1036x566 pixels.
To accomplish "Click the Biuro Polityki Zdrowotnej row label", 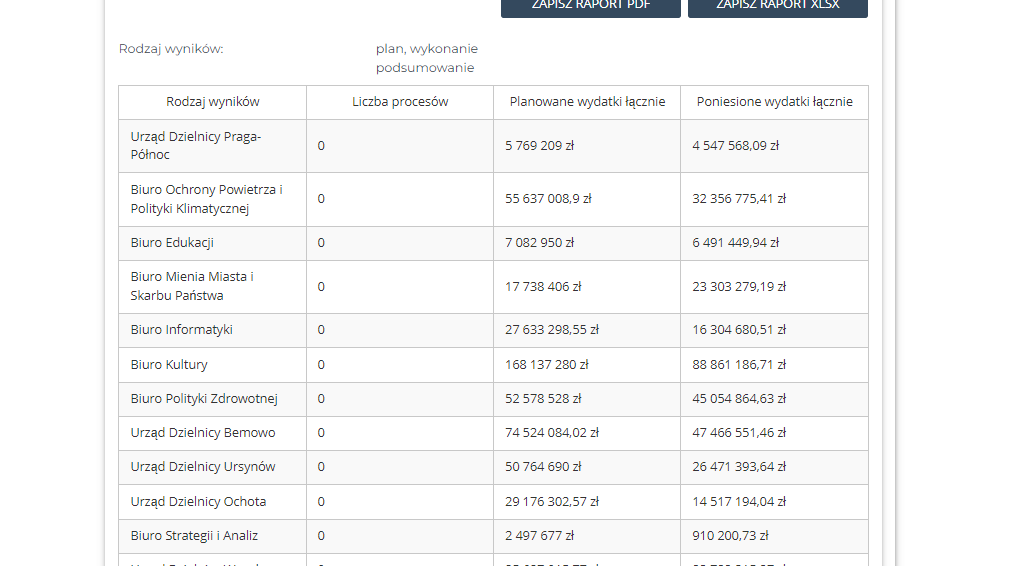I will [204, 399].
